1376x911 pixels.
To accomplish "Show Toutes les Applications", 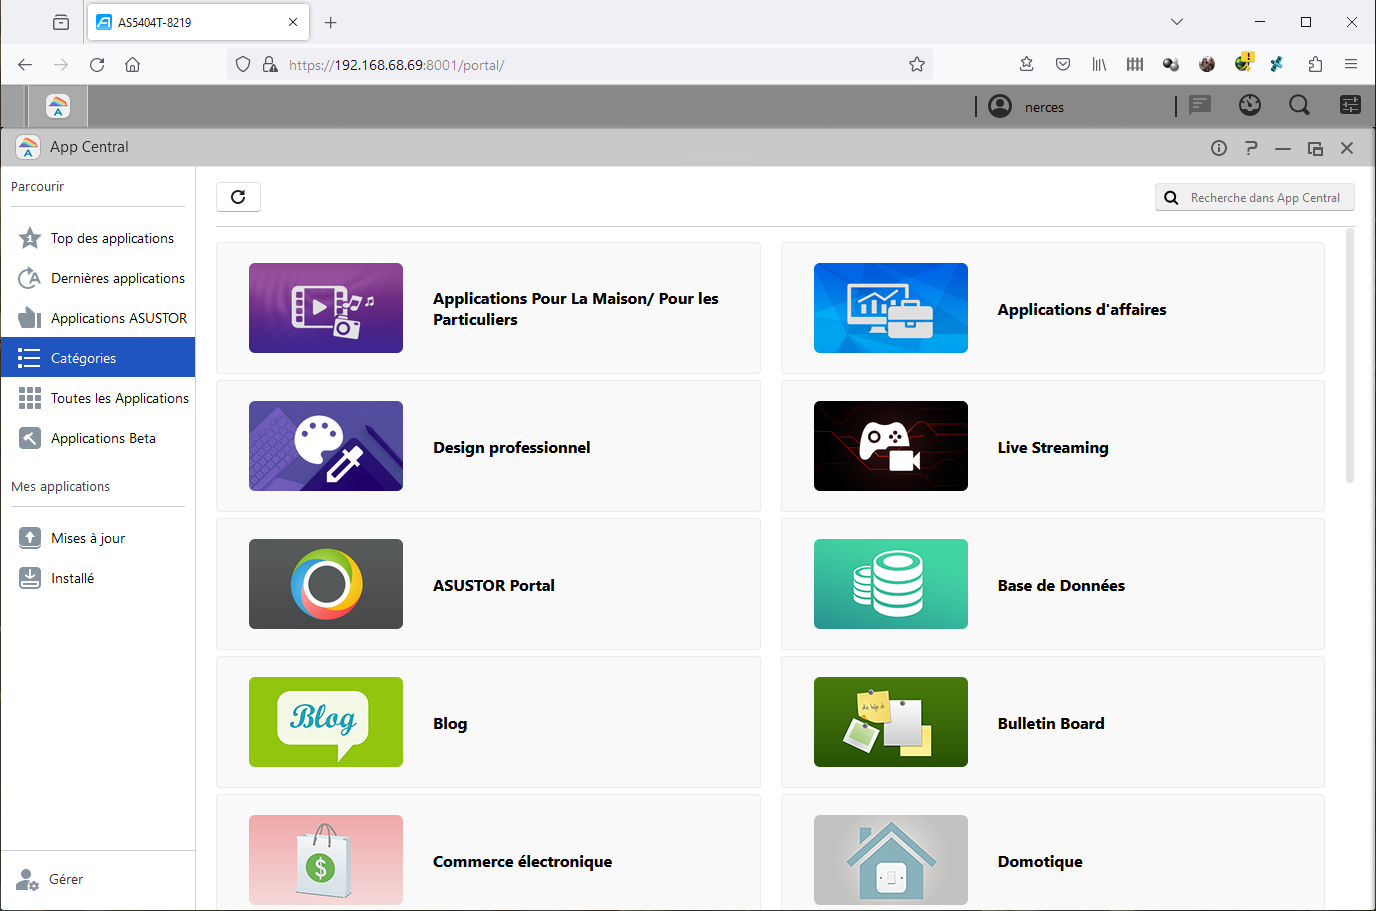I will (x=98, y=398).
